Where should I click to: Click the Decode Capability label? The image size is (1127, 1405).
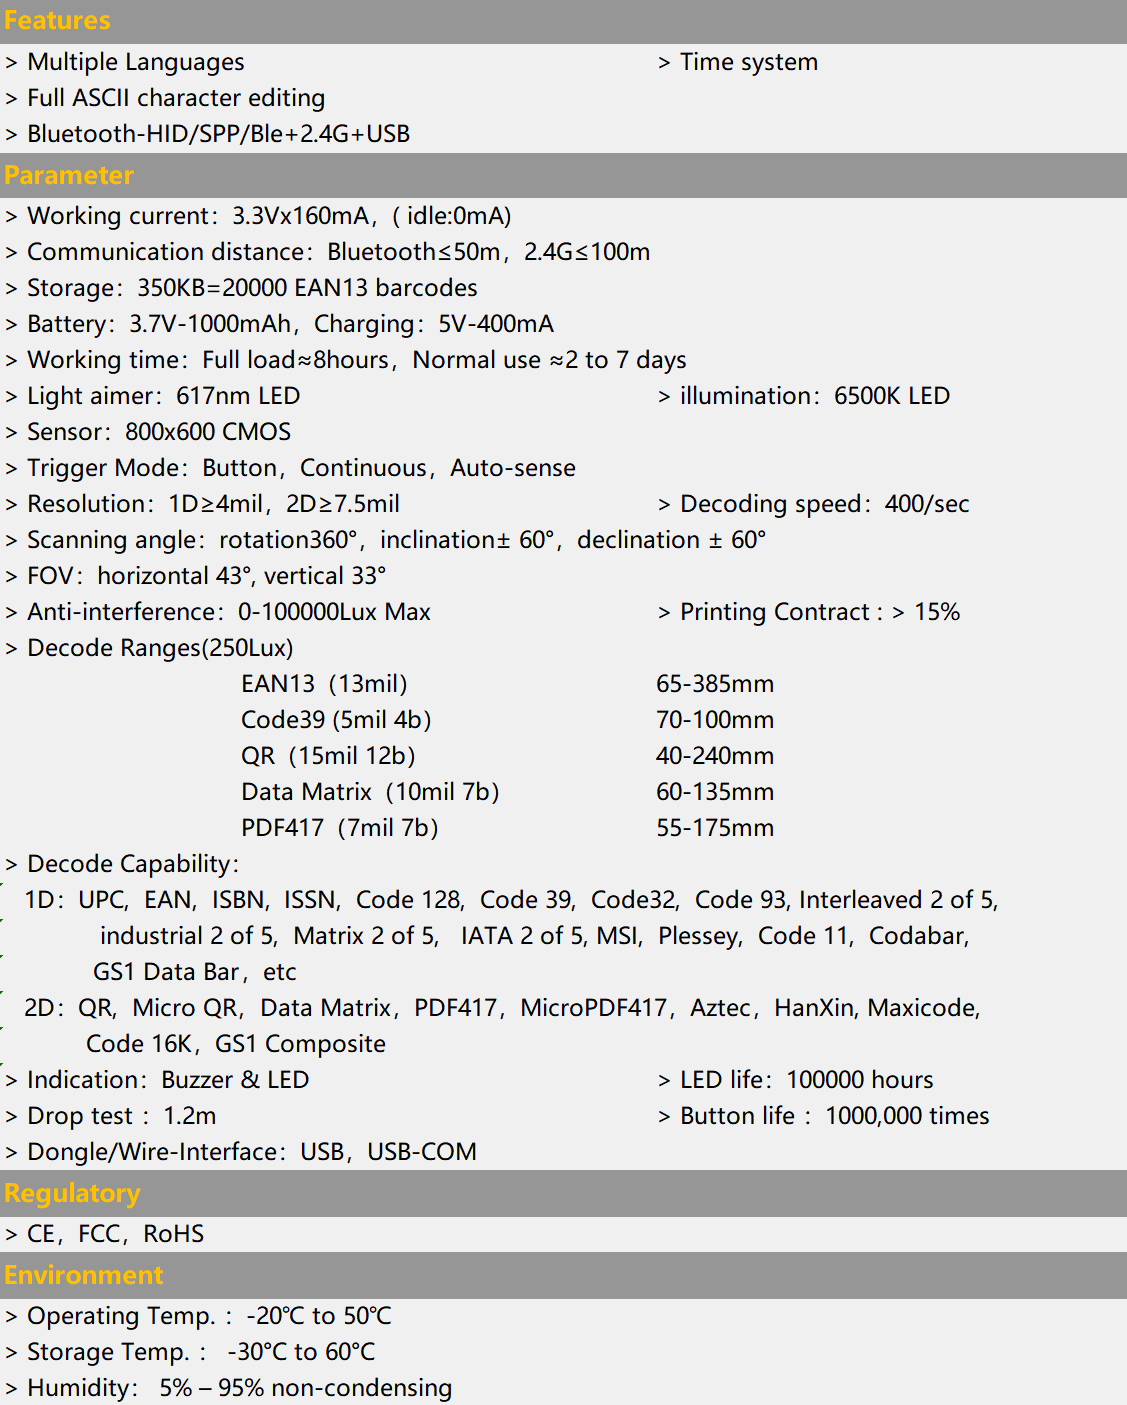pyautogui.click(x=123, y=864)
